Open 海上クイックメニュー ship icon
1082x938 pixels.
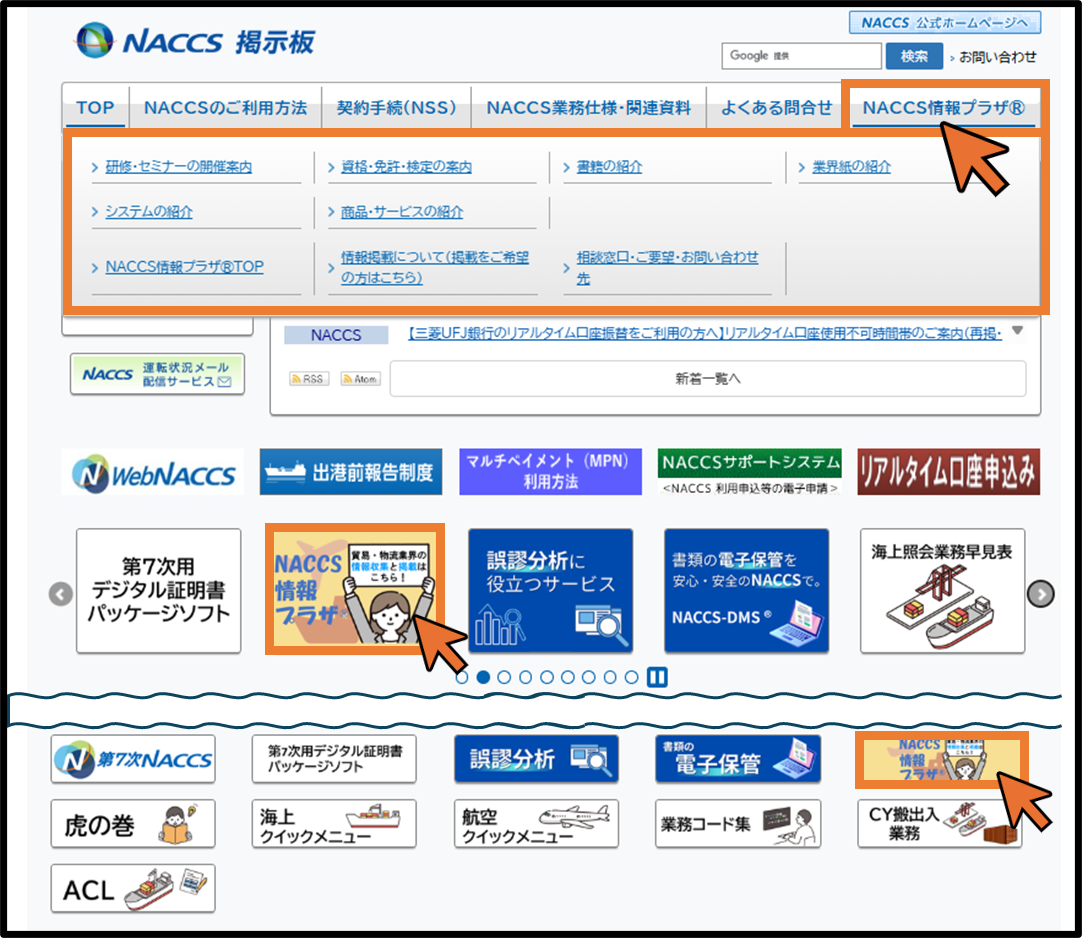click(334, 824)
